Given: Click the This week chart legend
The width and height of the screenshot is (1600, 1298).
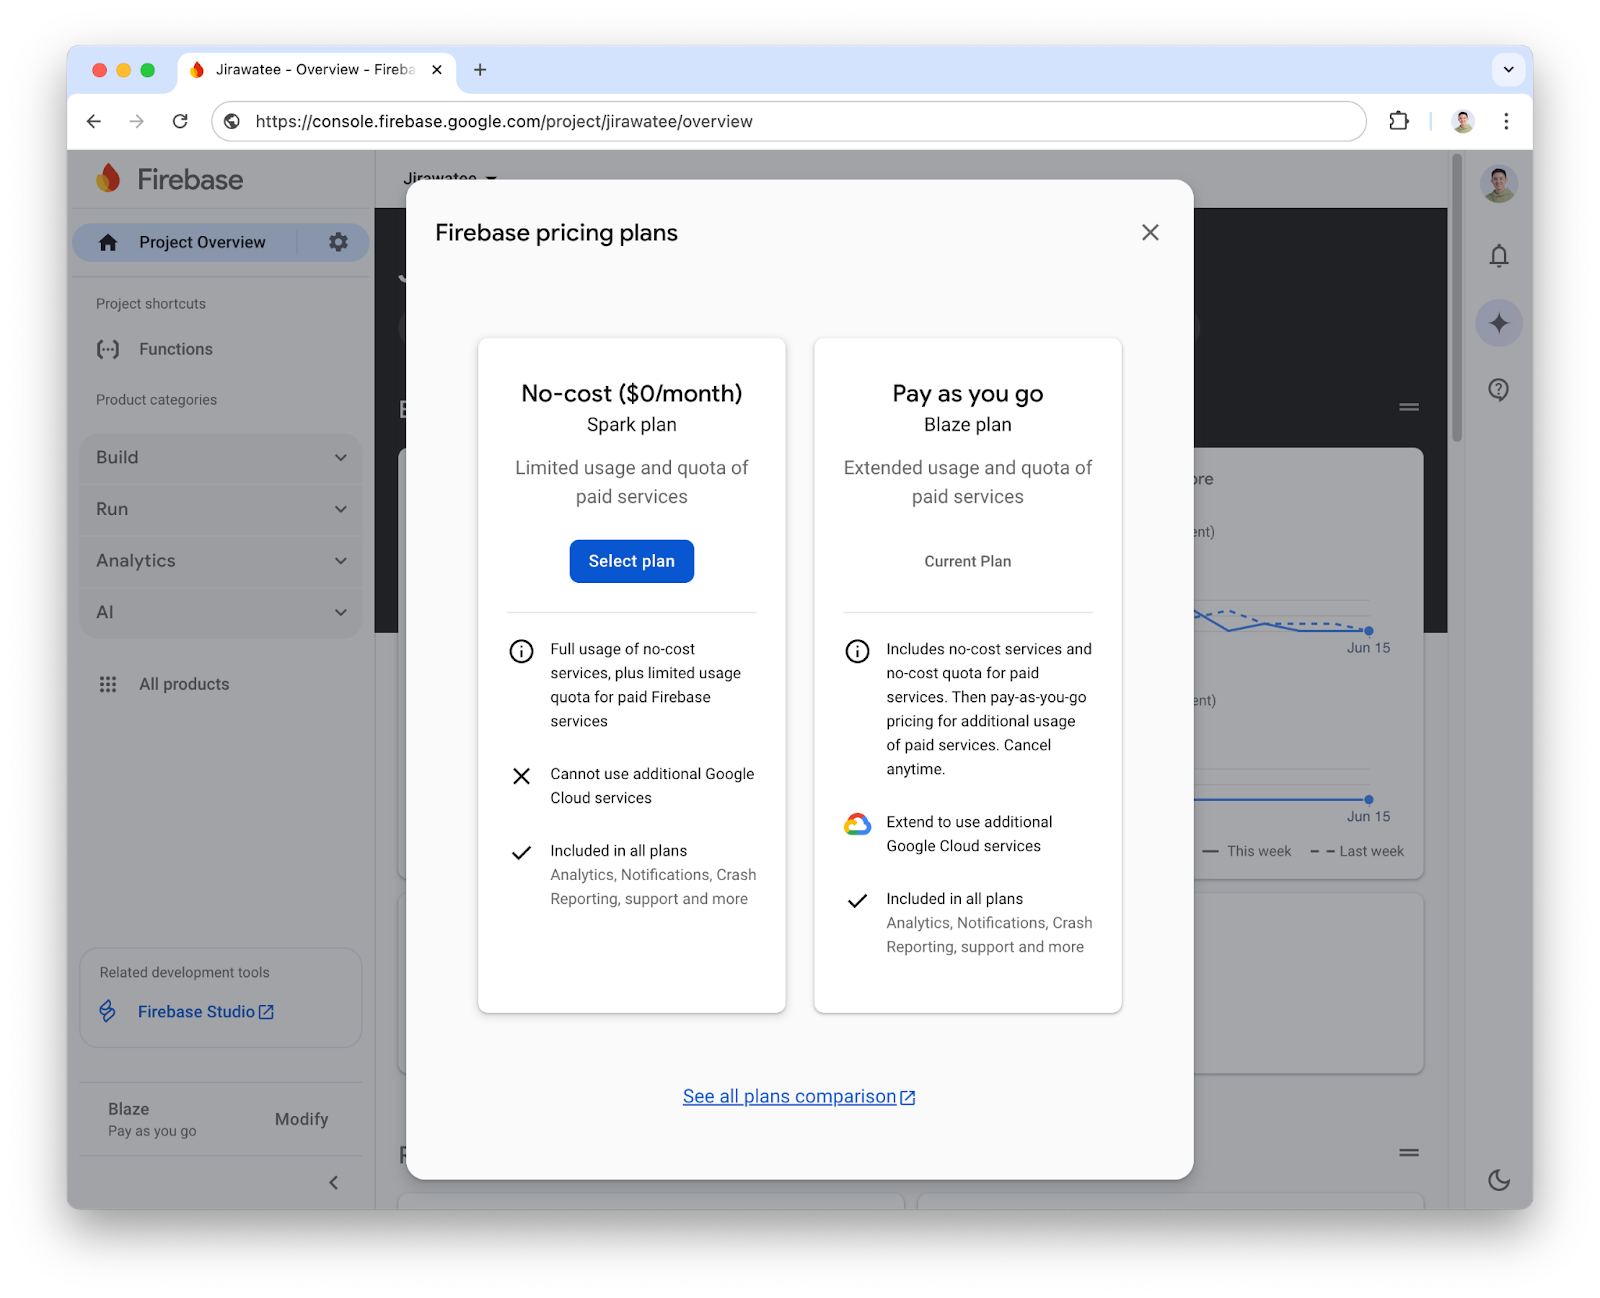Looking at the screenshot, I should point(1246,851).
